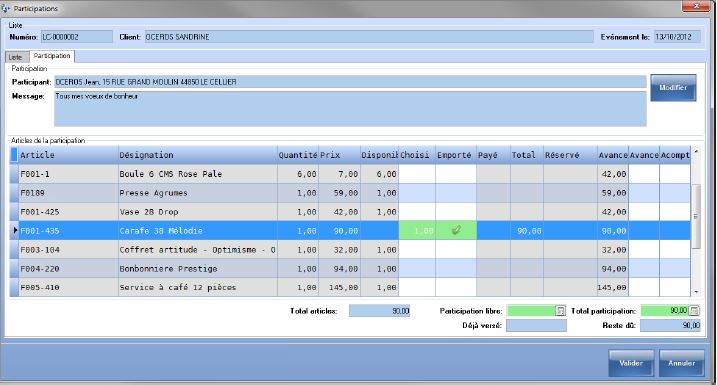
Task: Toggle the Emporté cell for Presse Agrumes
Action: pos(456,193)
